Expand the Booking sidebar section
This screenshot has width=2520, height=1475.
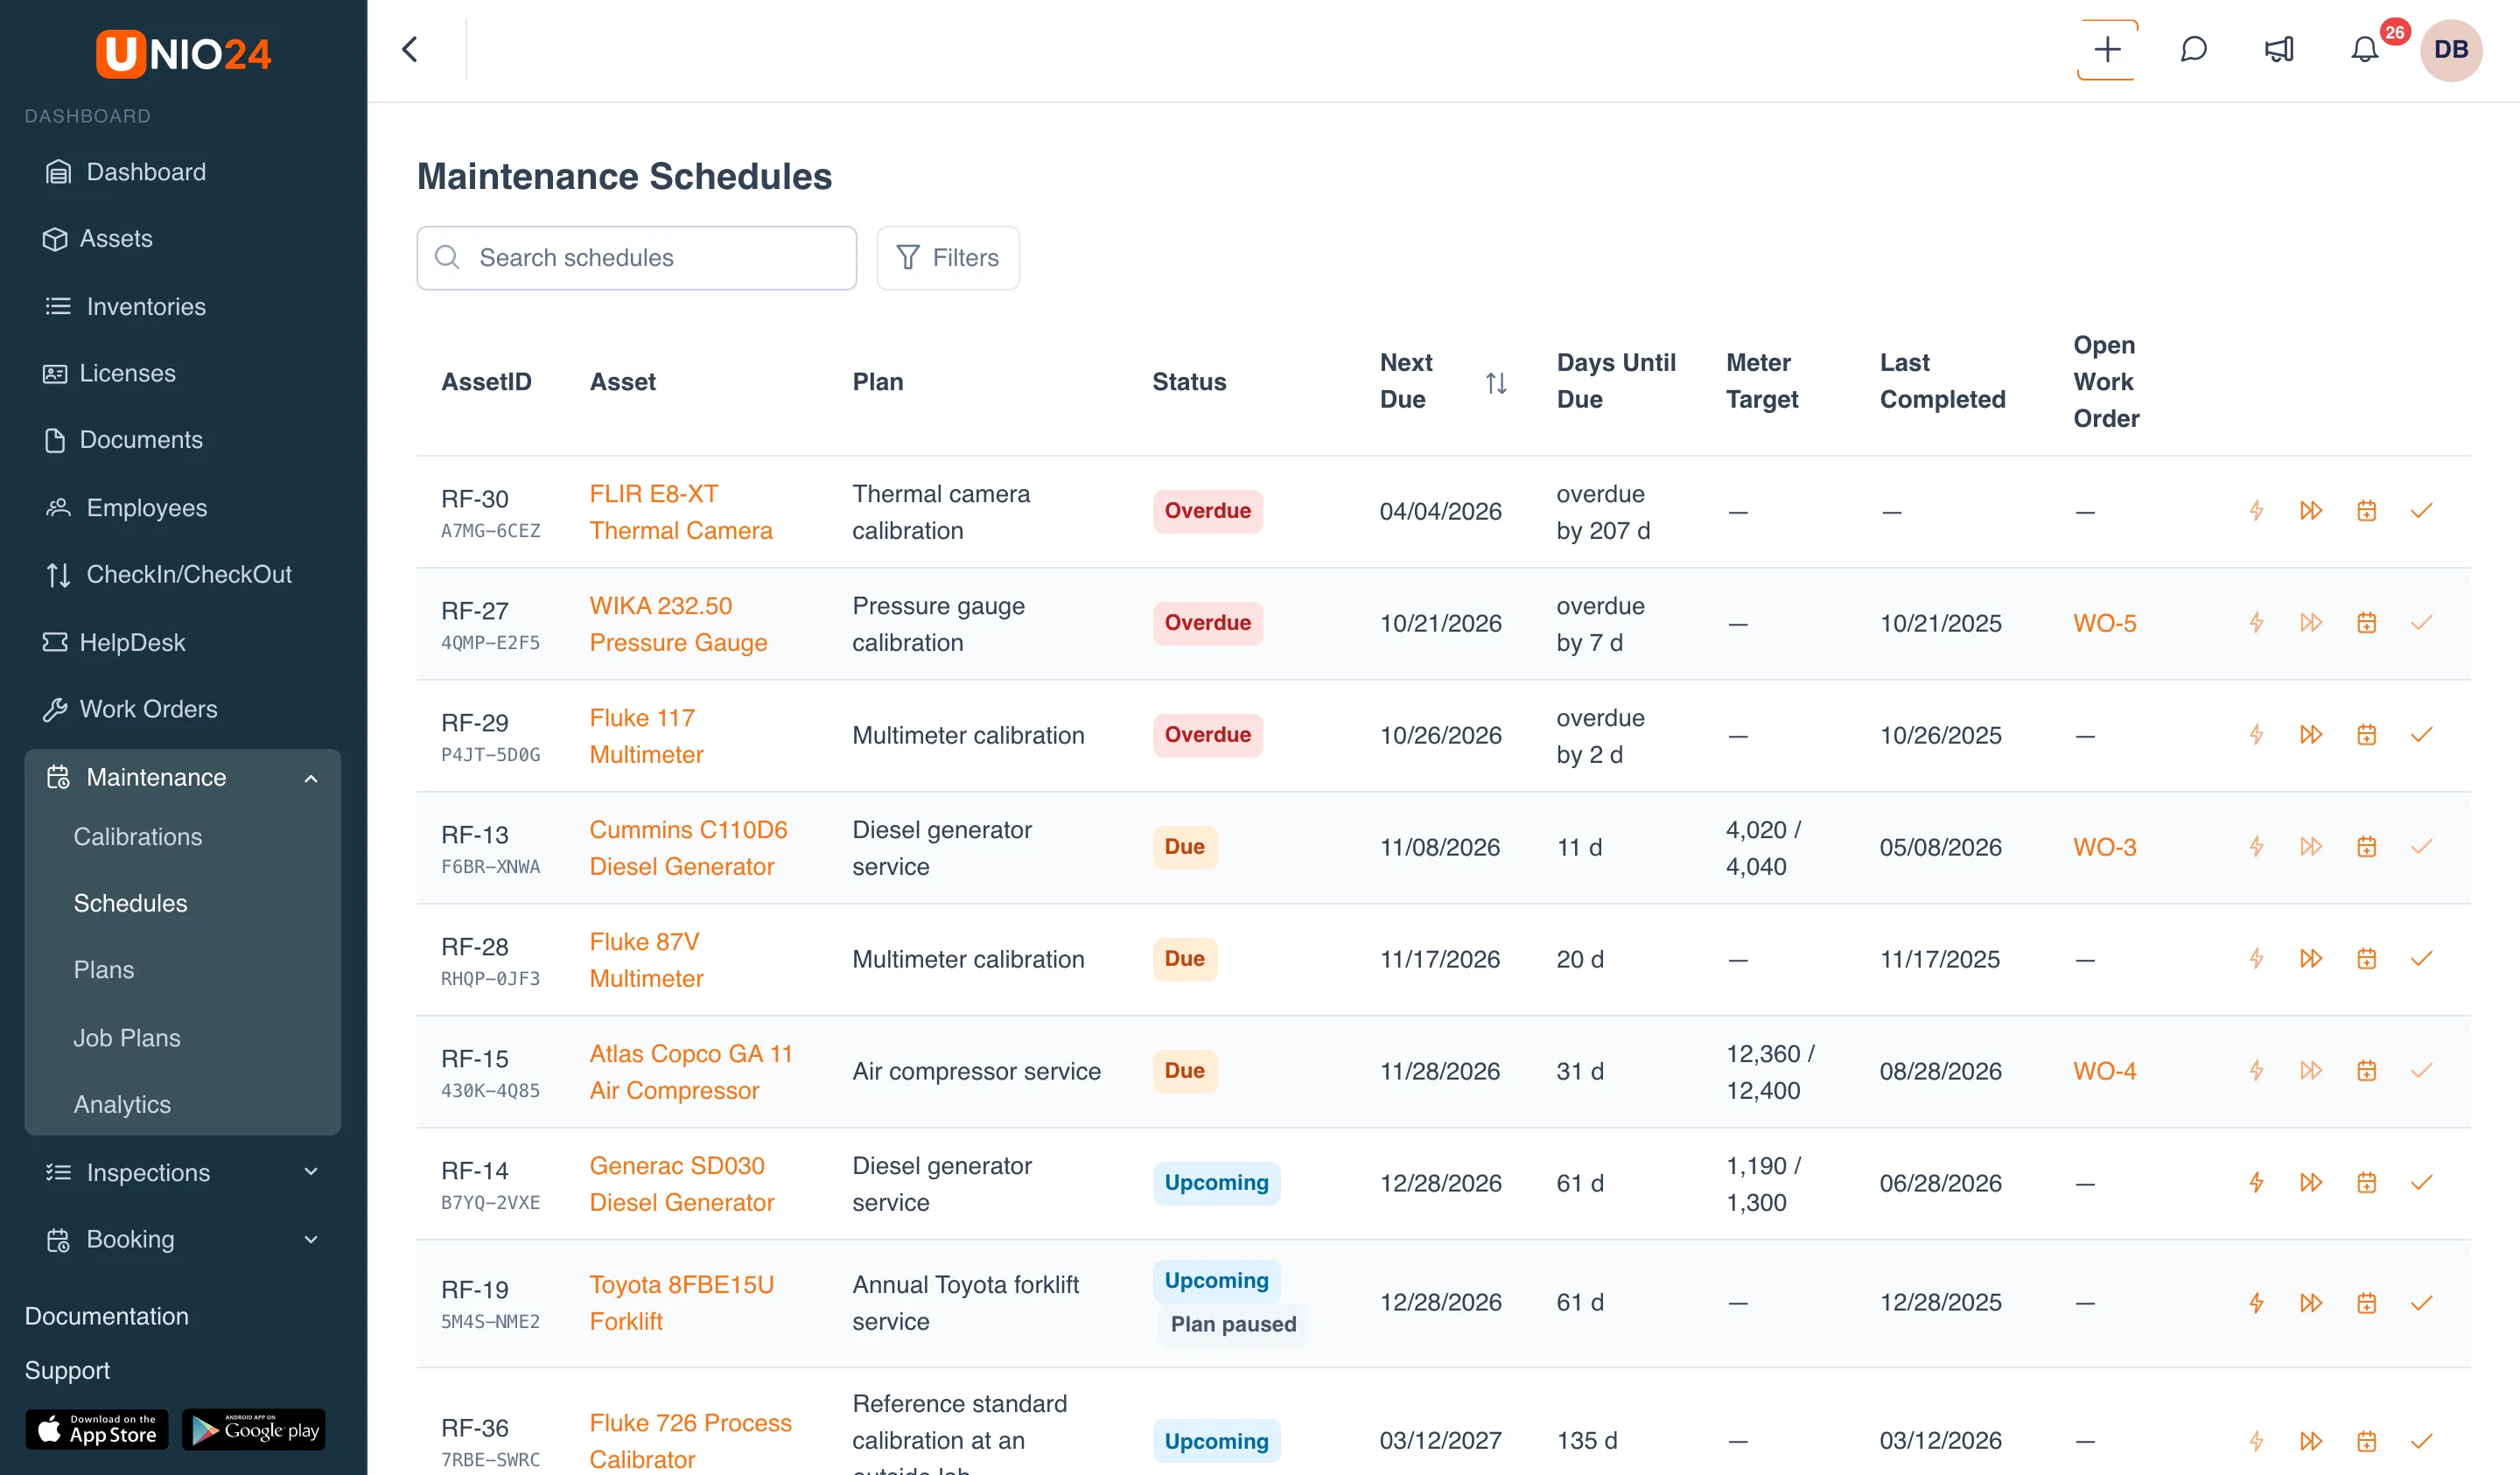click(311, 1240)
